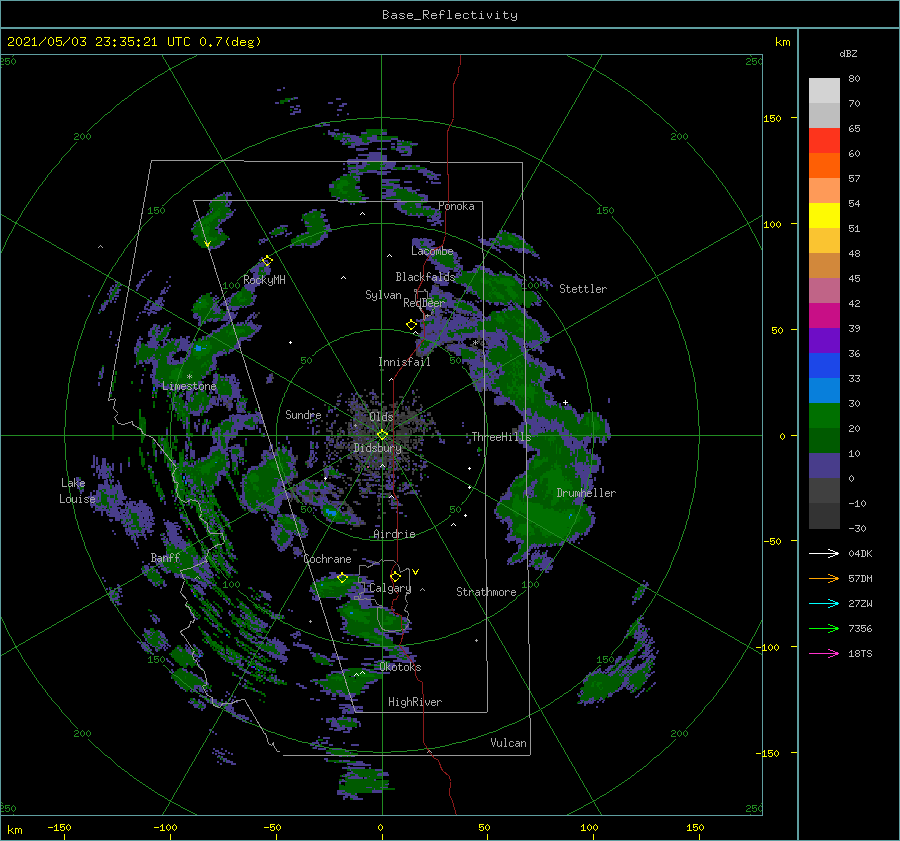Select the red 60-65 dBZ swatch

[824, 141]
